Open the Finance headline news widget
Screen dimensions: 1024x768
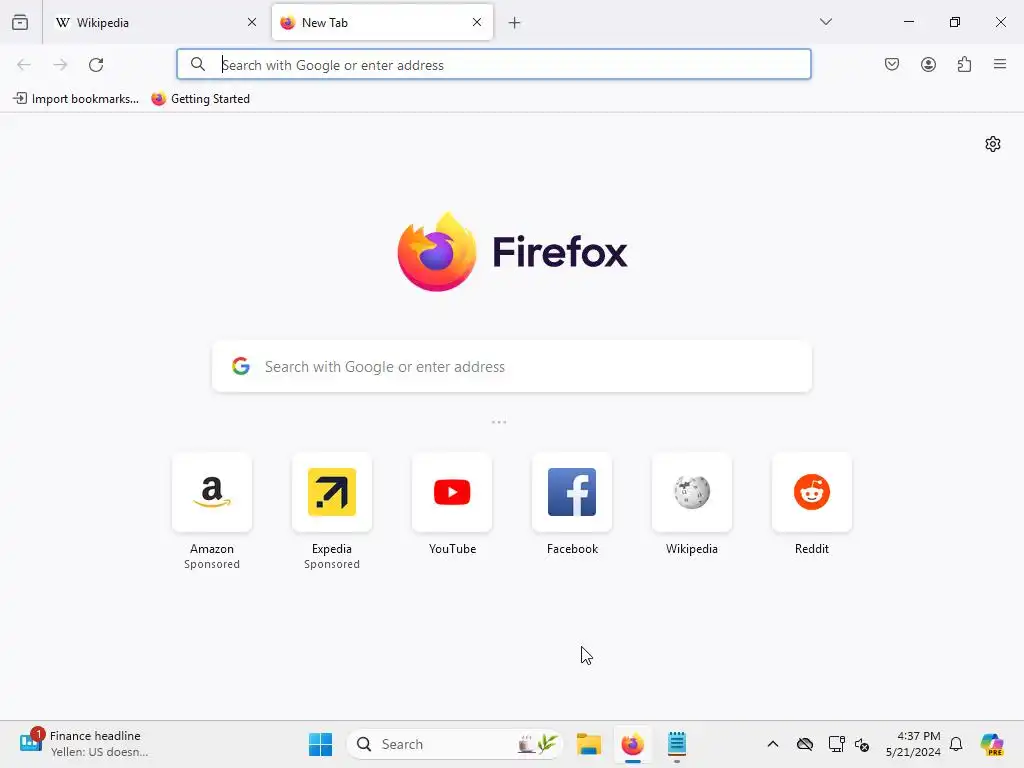tap(84, 743)
